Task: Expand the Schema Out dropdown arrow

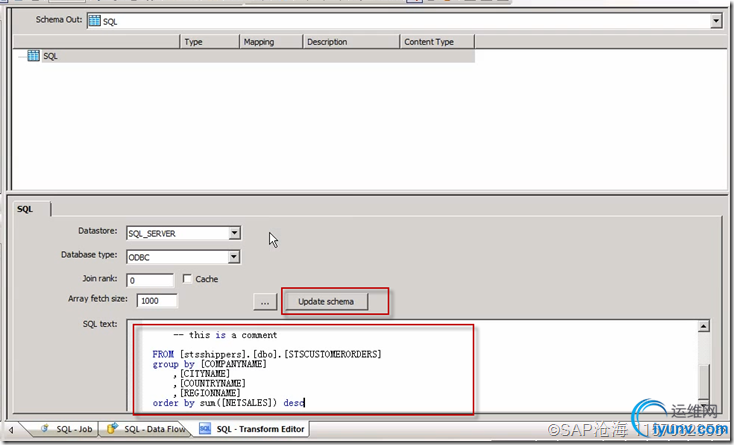Action: coord(716,21)
